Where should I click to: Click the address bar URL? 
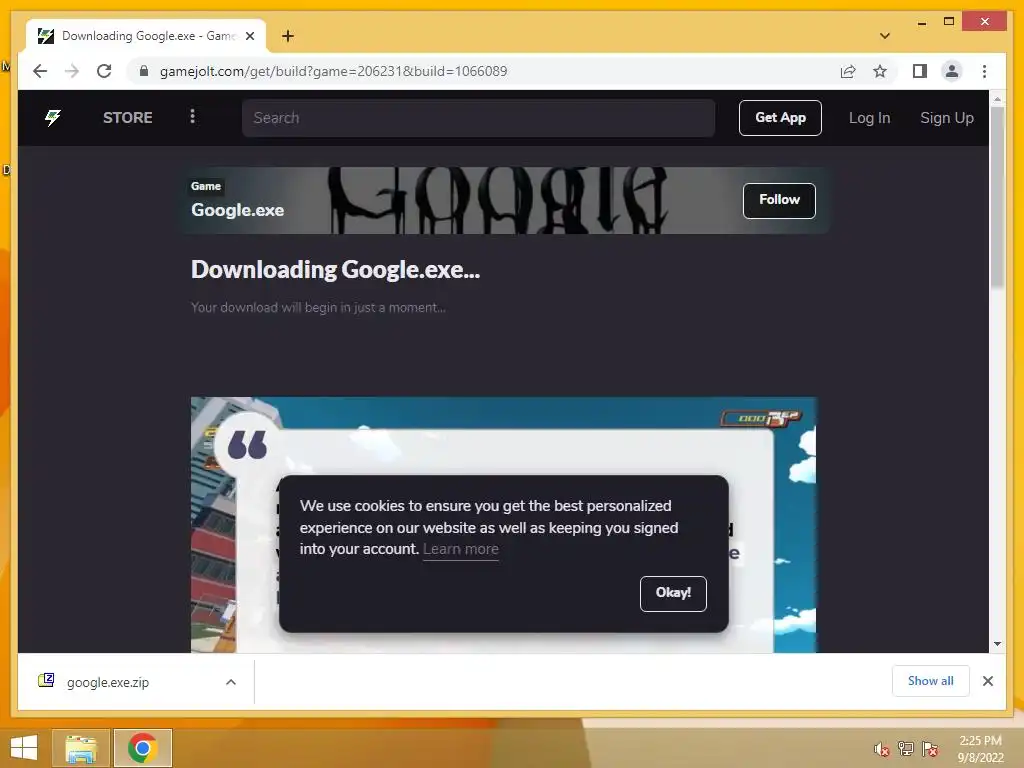[x=333, y=71]
